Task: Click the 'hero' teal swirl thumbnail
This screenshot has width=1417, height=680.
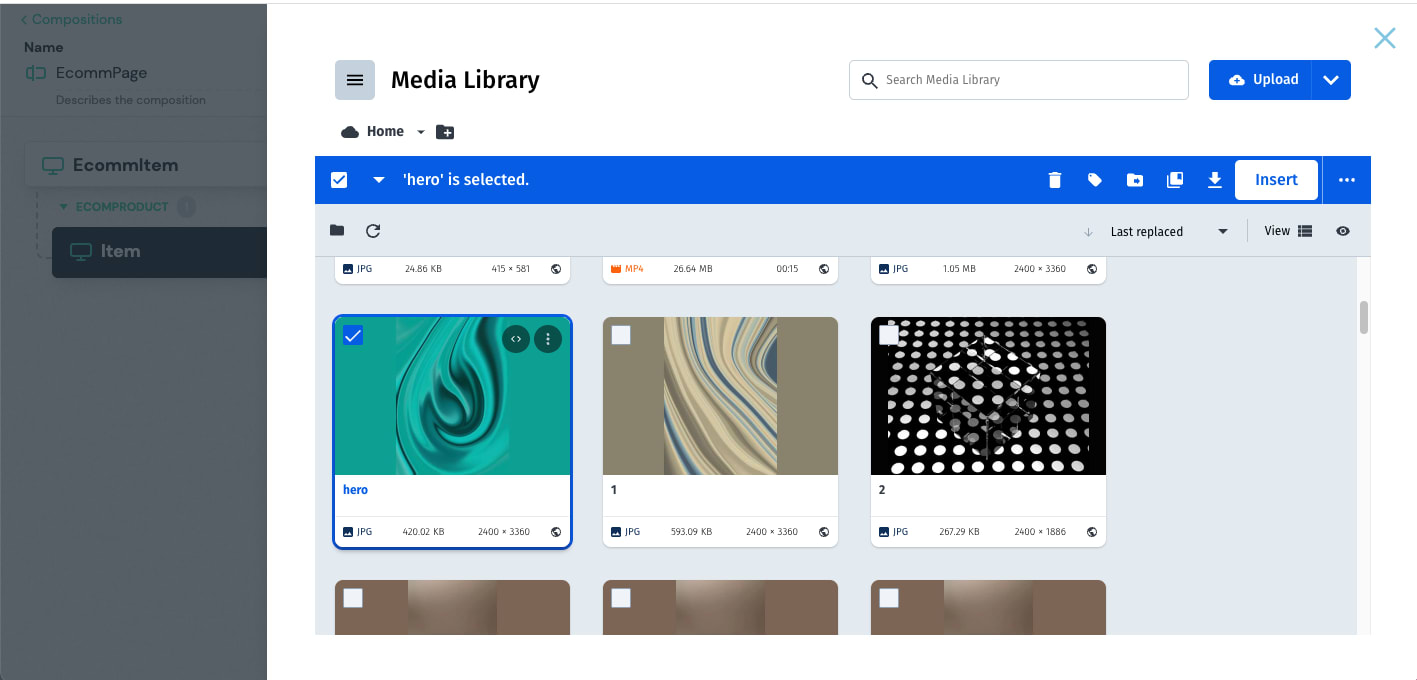Action: 452,396
